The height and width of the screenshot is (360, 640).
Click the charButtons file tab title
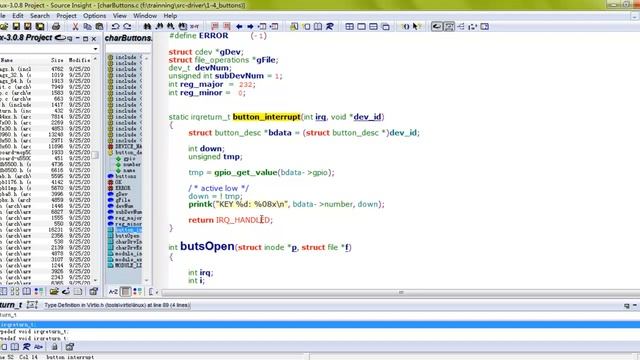click(x=128, y=38)
